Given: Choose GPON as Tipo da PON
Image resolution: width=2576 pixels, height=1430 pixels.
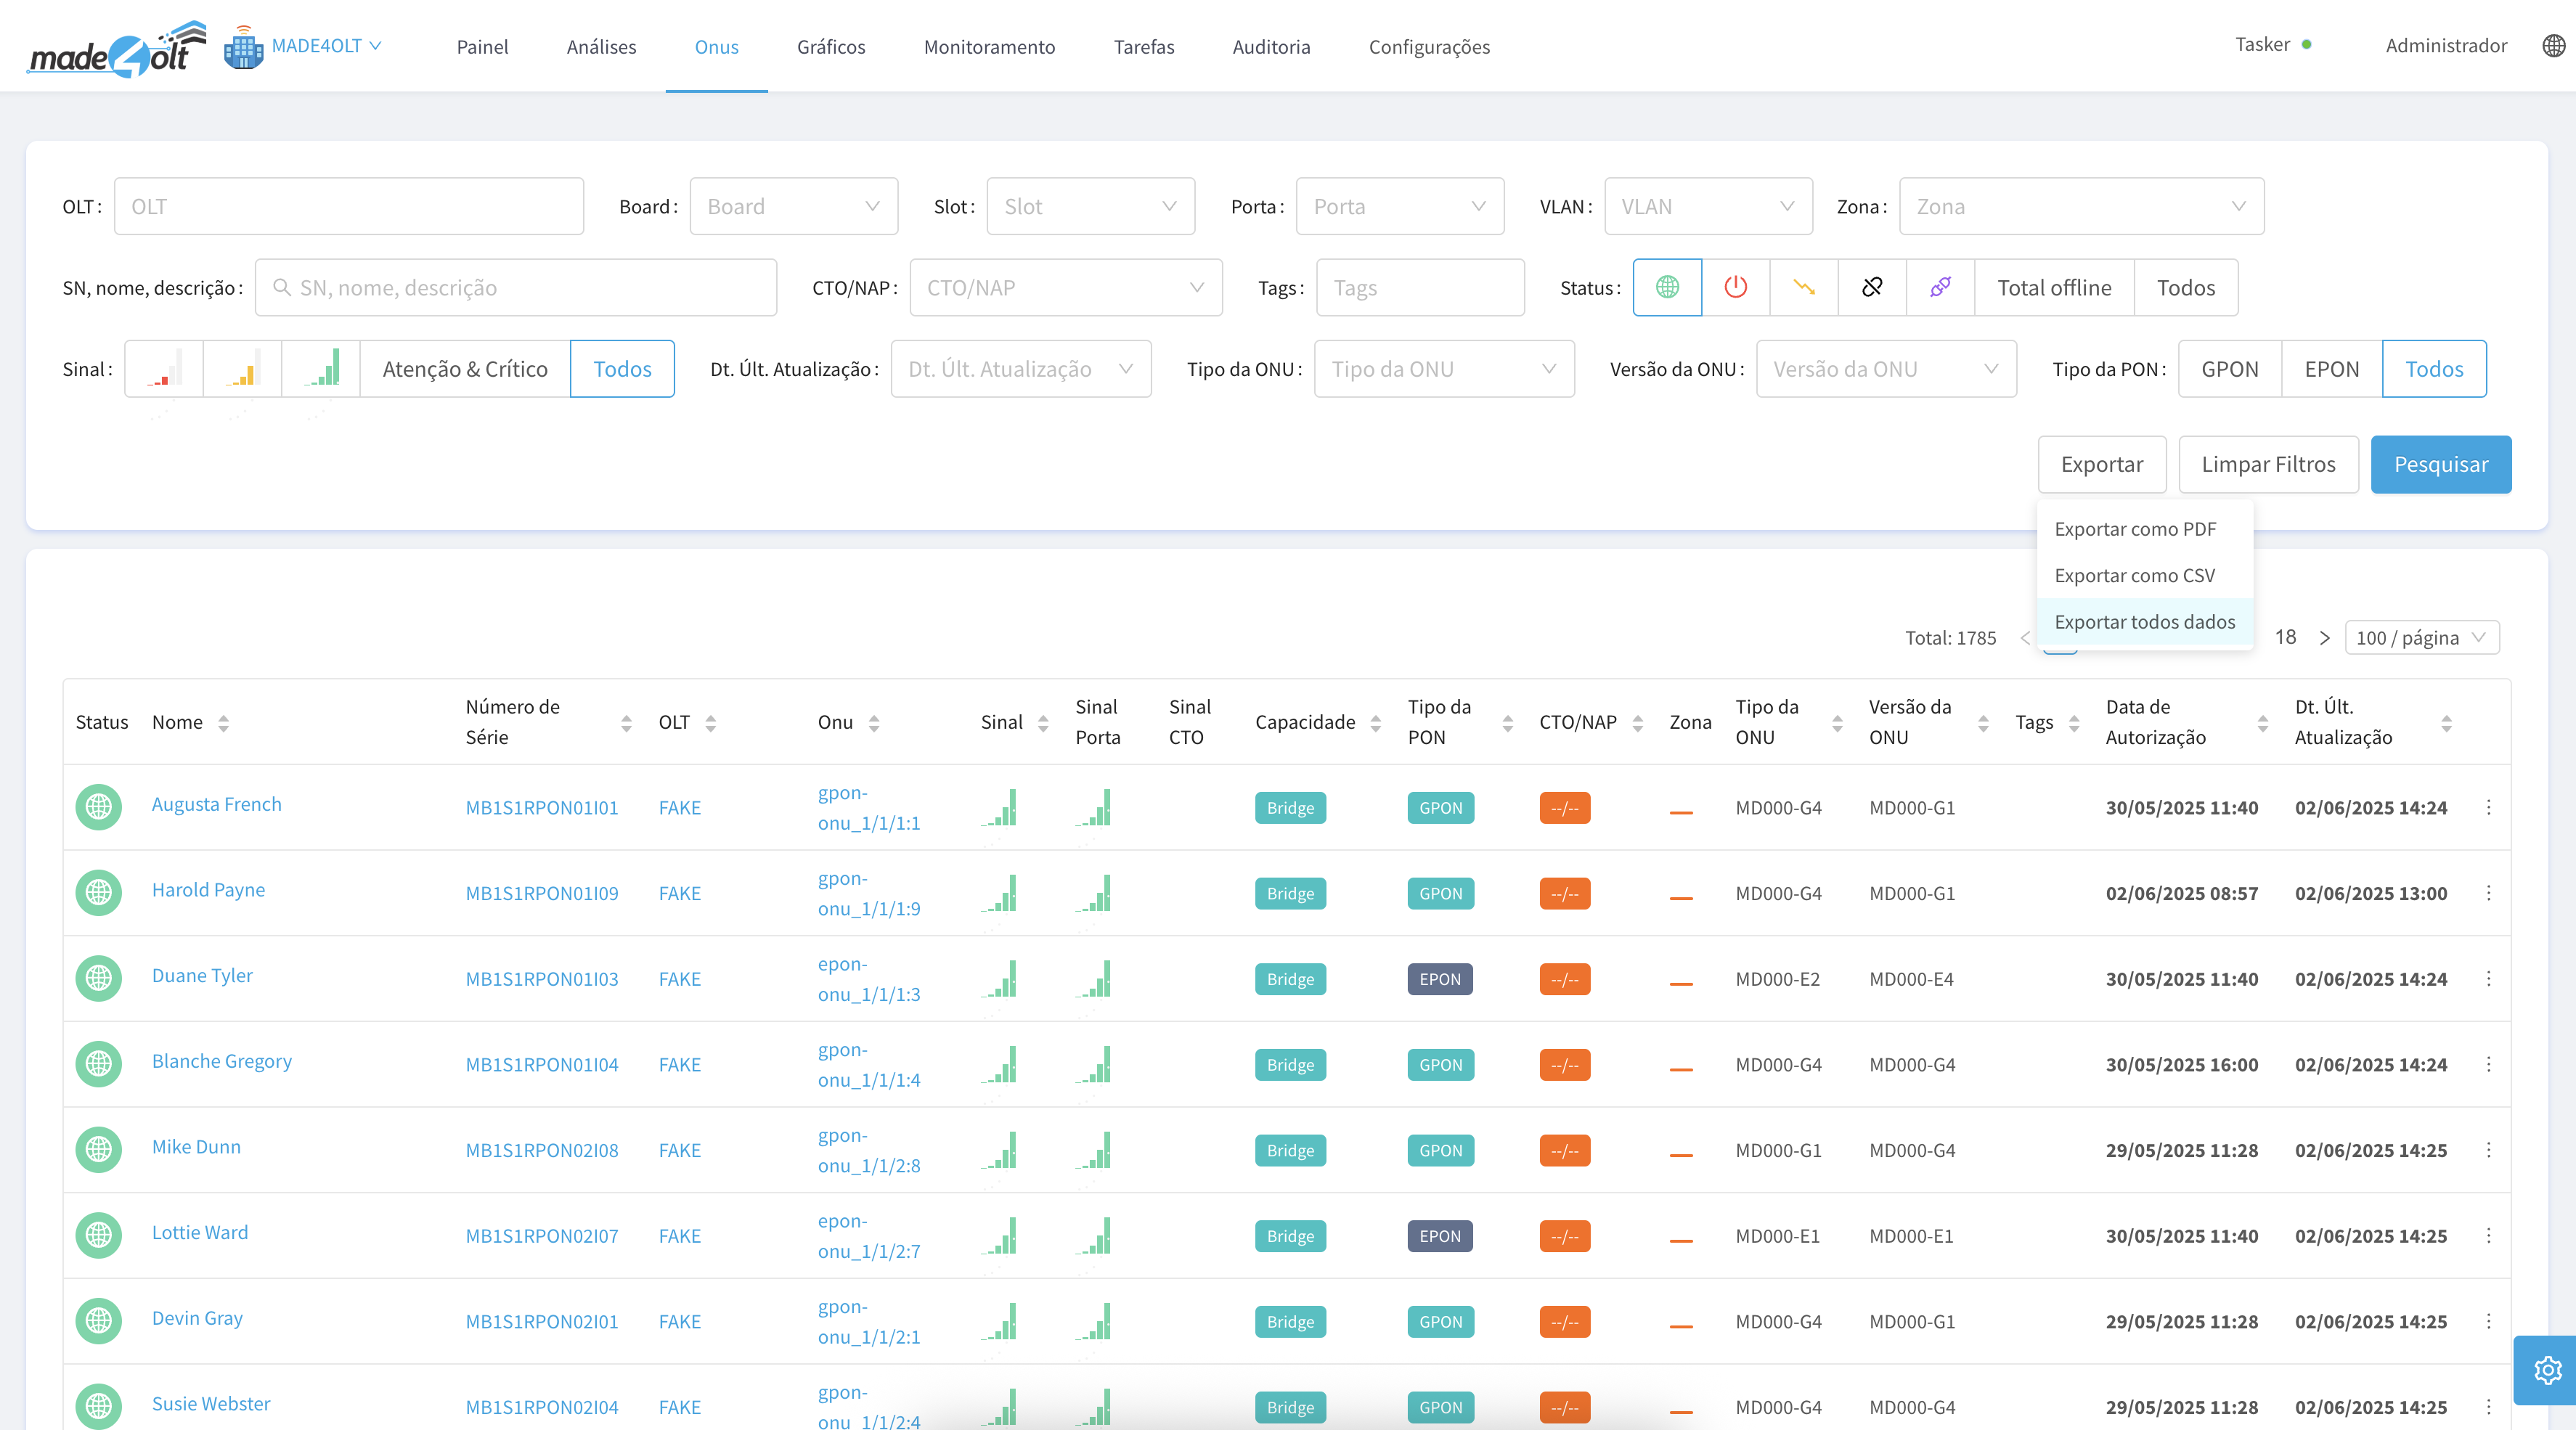Looking at the screenshot, I should 2229,369.
